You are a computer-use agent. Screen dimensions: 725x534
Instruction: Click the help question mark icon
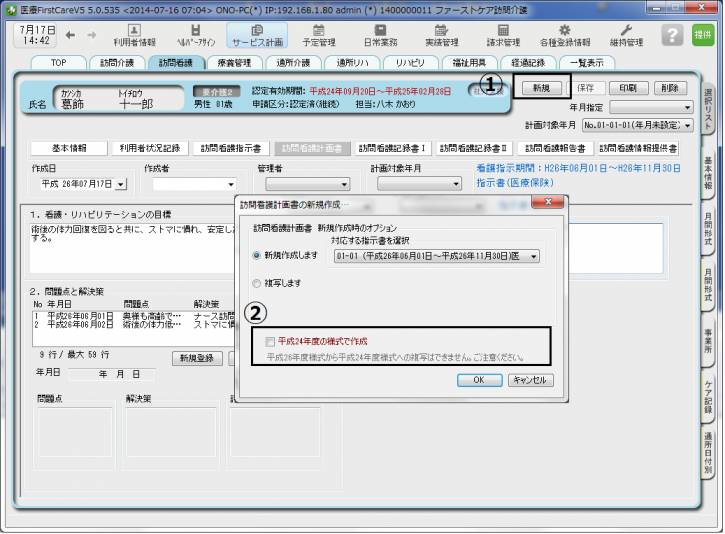674,35
